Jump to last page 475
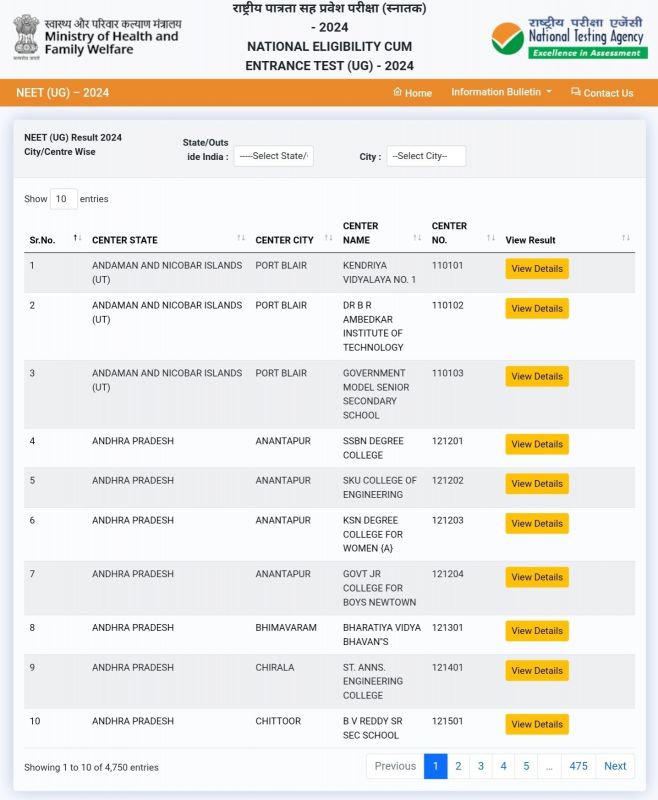 578,766
